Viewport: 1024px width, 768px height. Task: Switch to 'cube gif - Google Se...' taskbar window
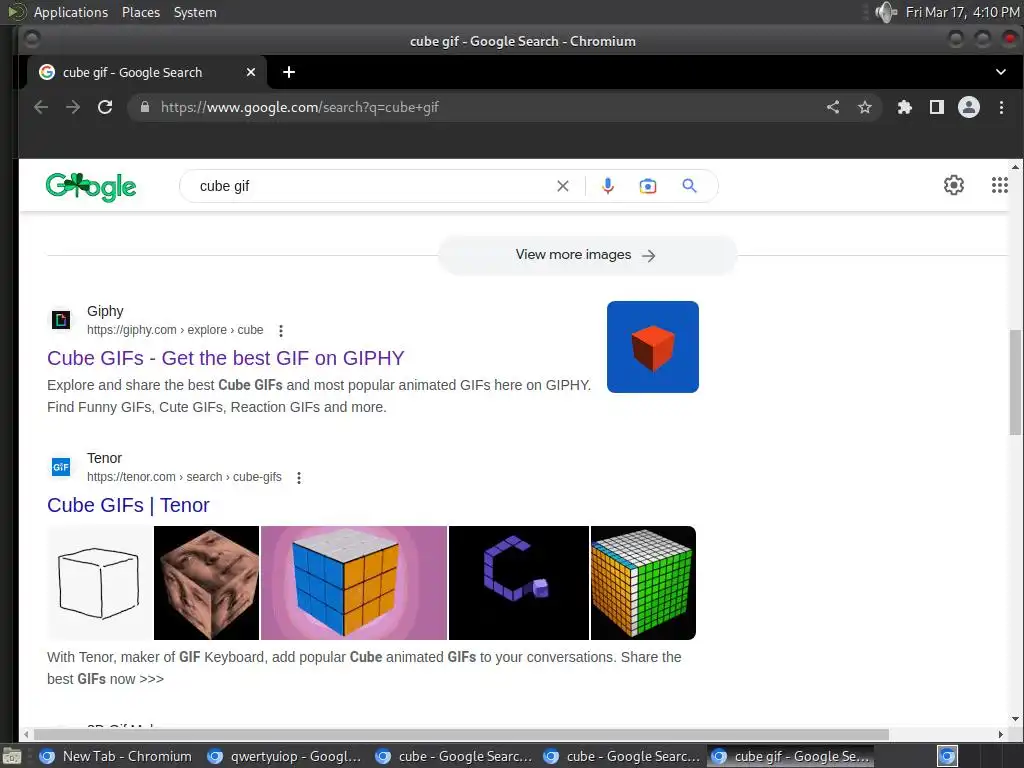point(790,756)
